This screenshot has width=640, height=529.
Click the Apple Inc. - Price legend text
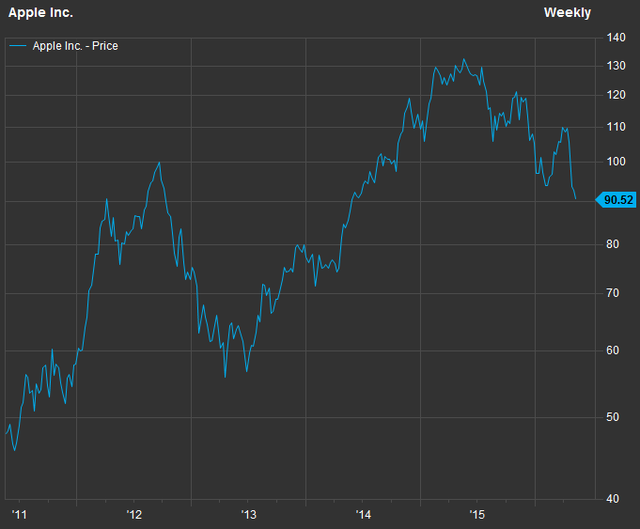(75, 46)
